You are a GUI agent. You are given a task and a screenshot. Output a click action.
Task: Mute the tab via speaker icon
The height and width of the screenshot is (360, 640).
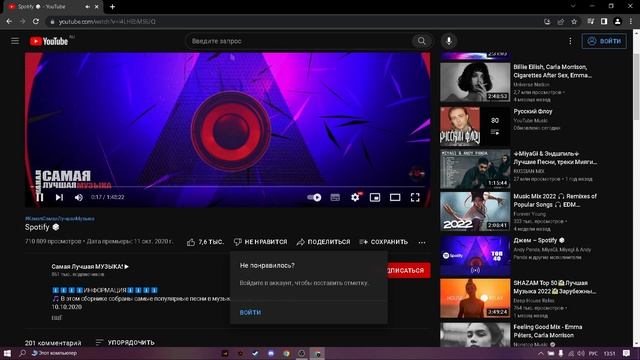tap(88, 7)
